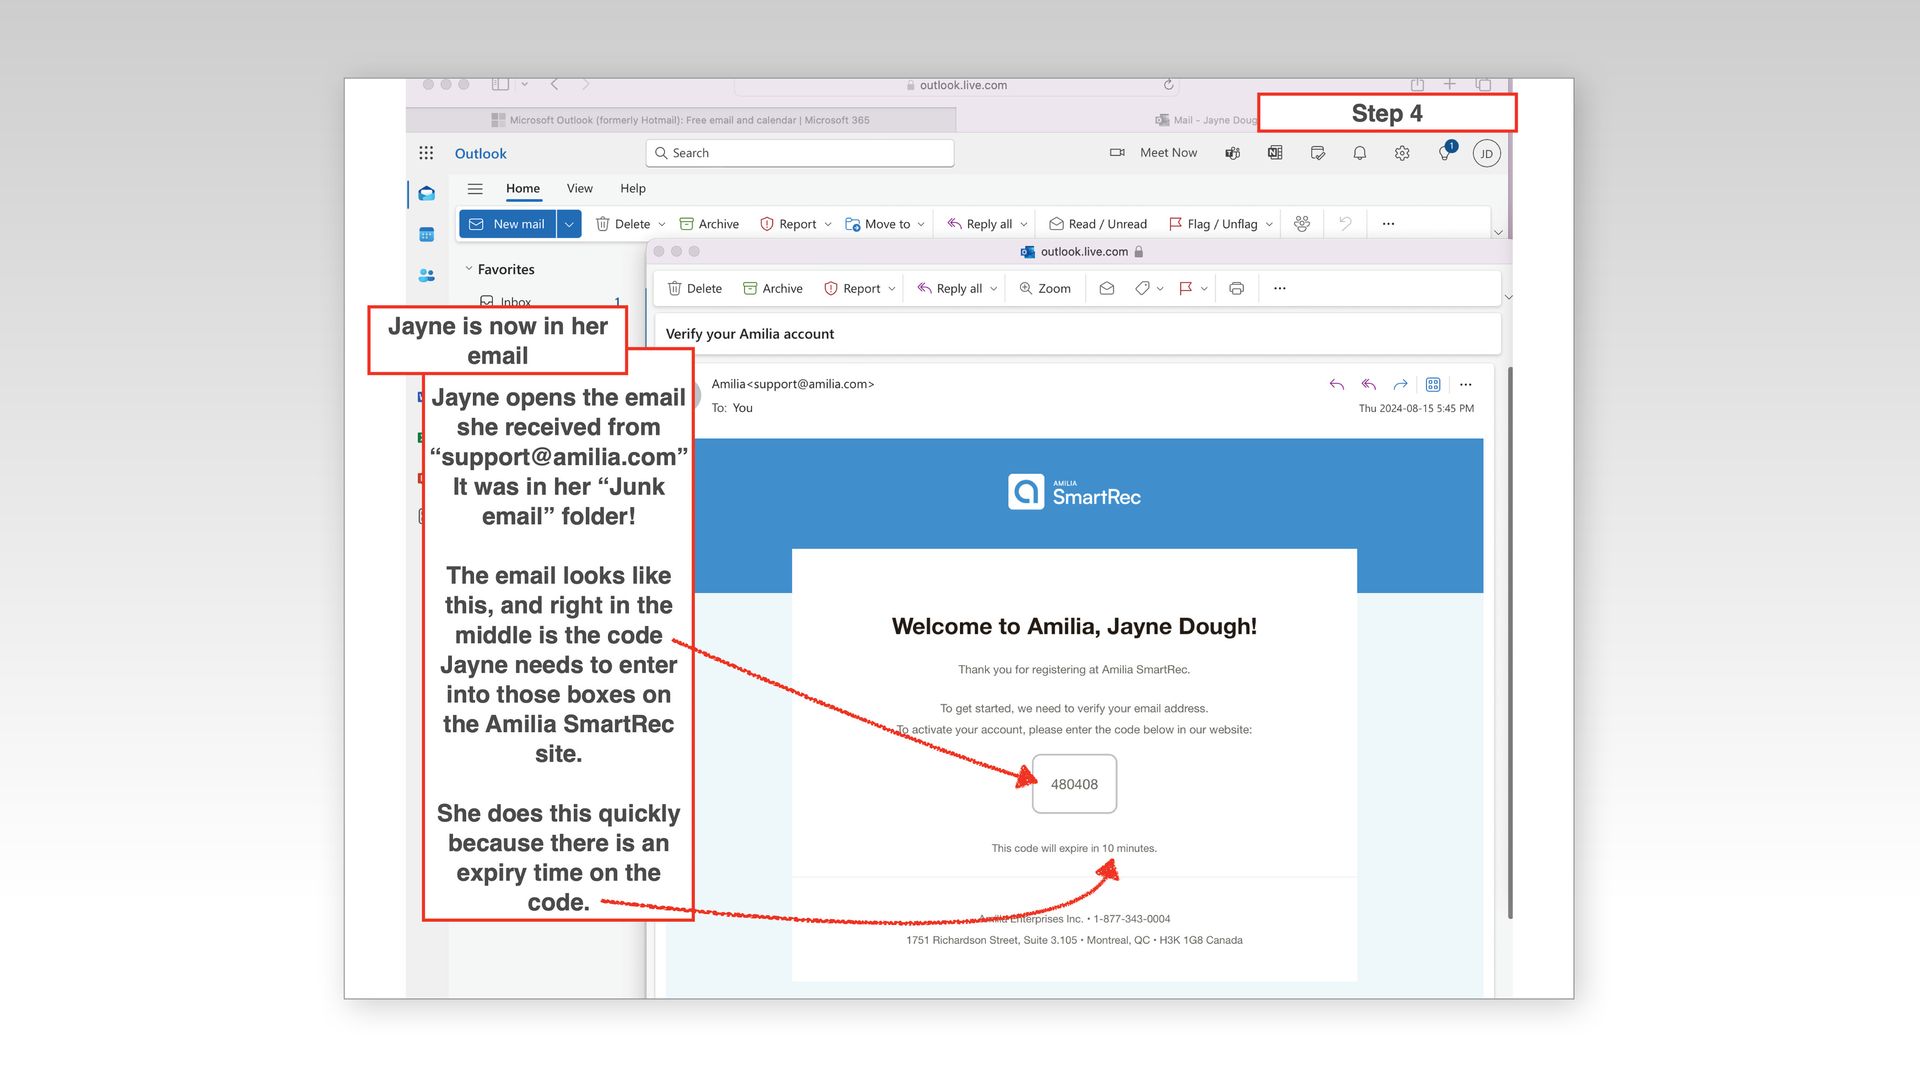Image resolution: width=1920 pixels, height=1080 pixels.
Task: Reload the page in Safari
Action: coord(1168,85)
